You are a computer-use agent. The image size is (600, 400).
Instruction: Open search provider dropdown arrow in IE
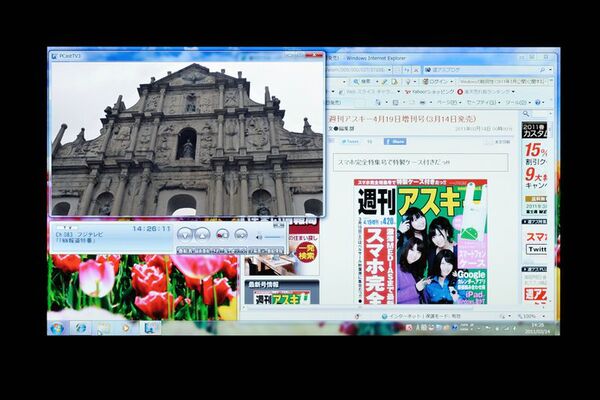(x=550, y=70)
